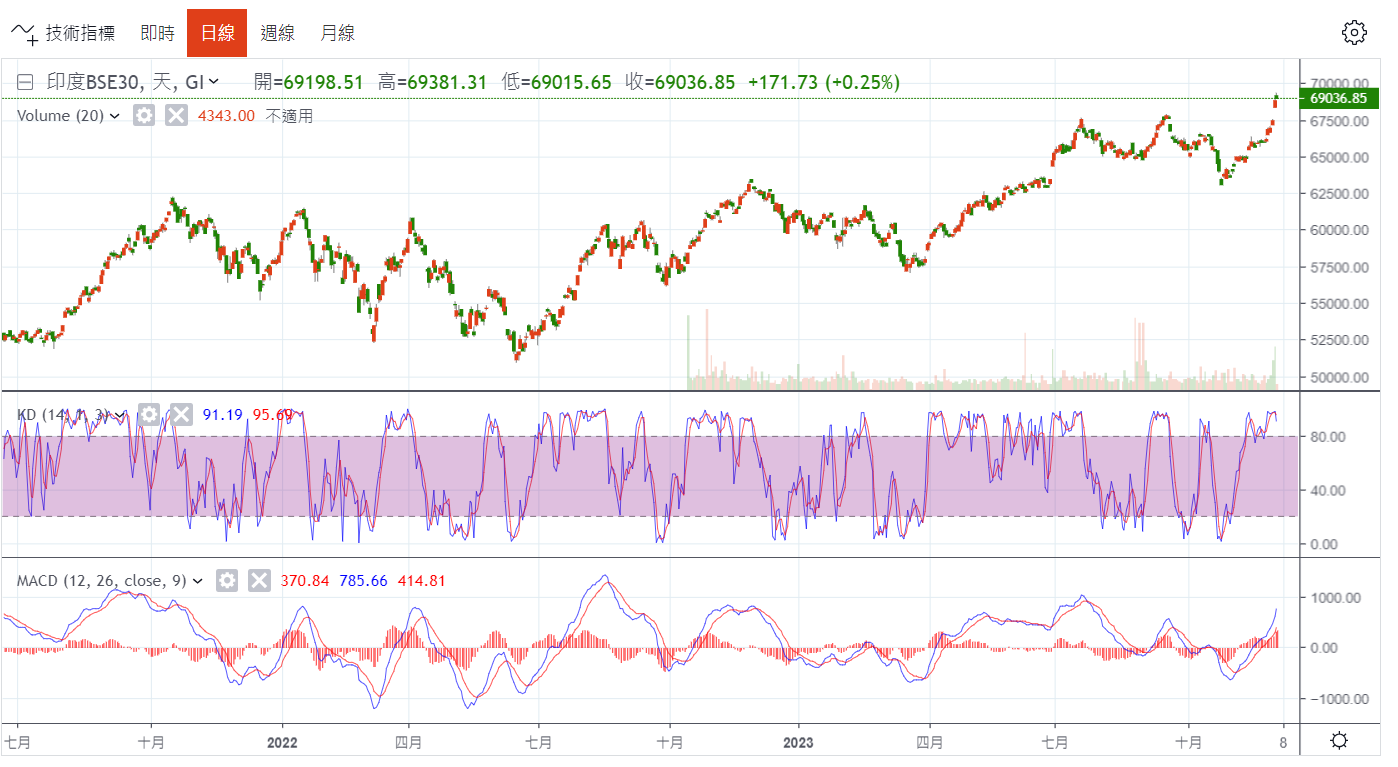This screenshot has width=1398, height=767.
Task: Collapse the chart legend with minus box
Action: point(26,83)
